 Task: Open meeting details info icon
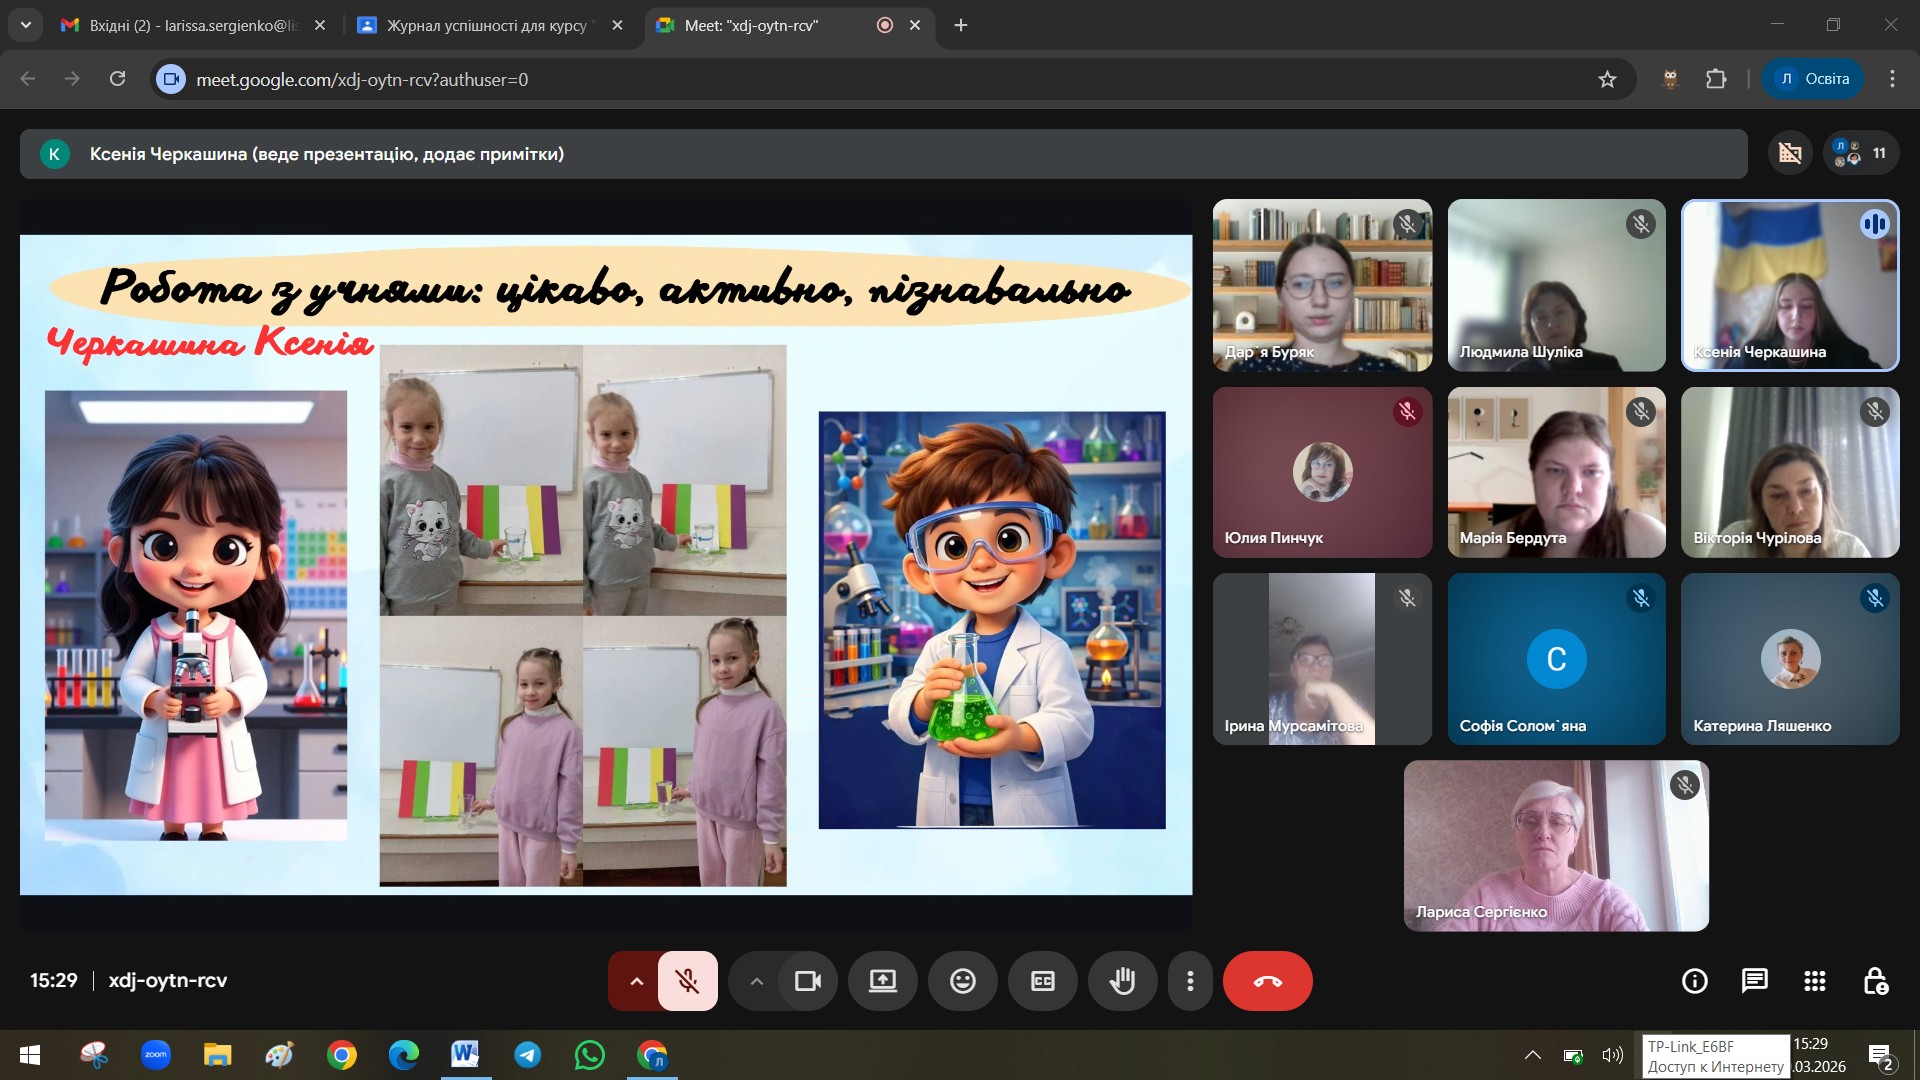pos(1694,981)
